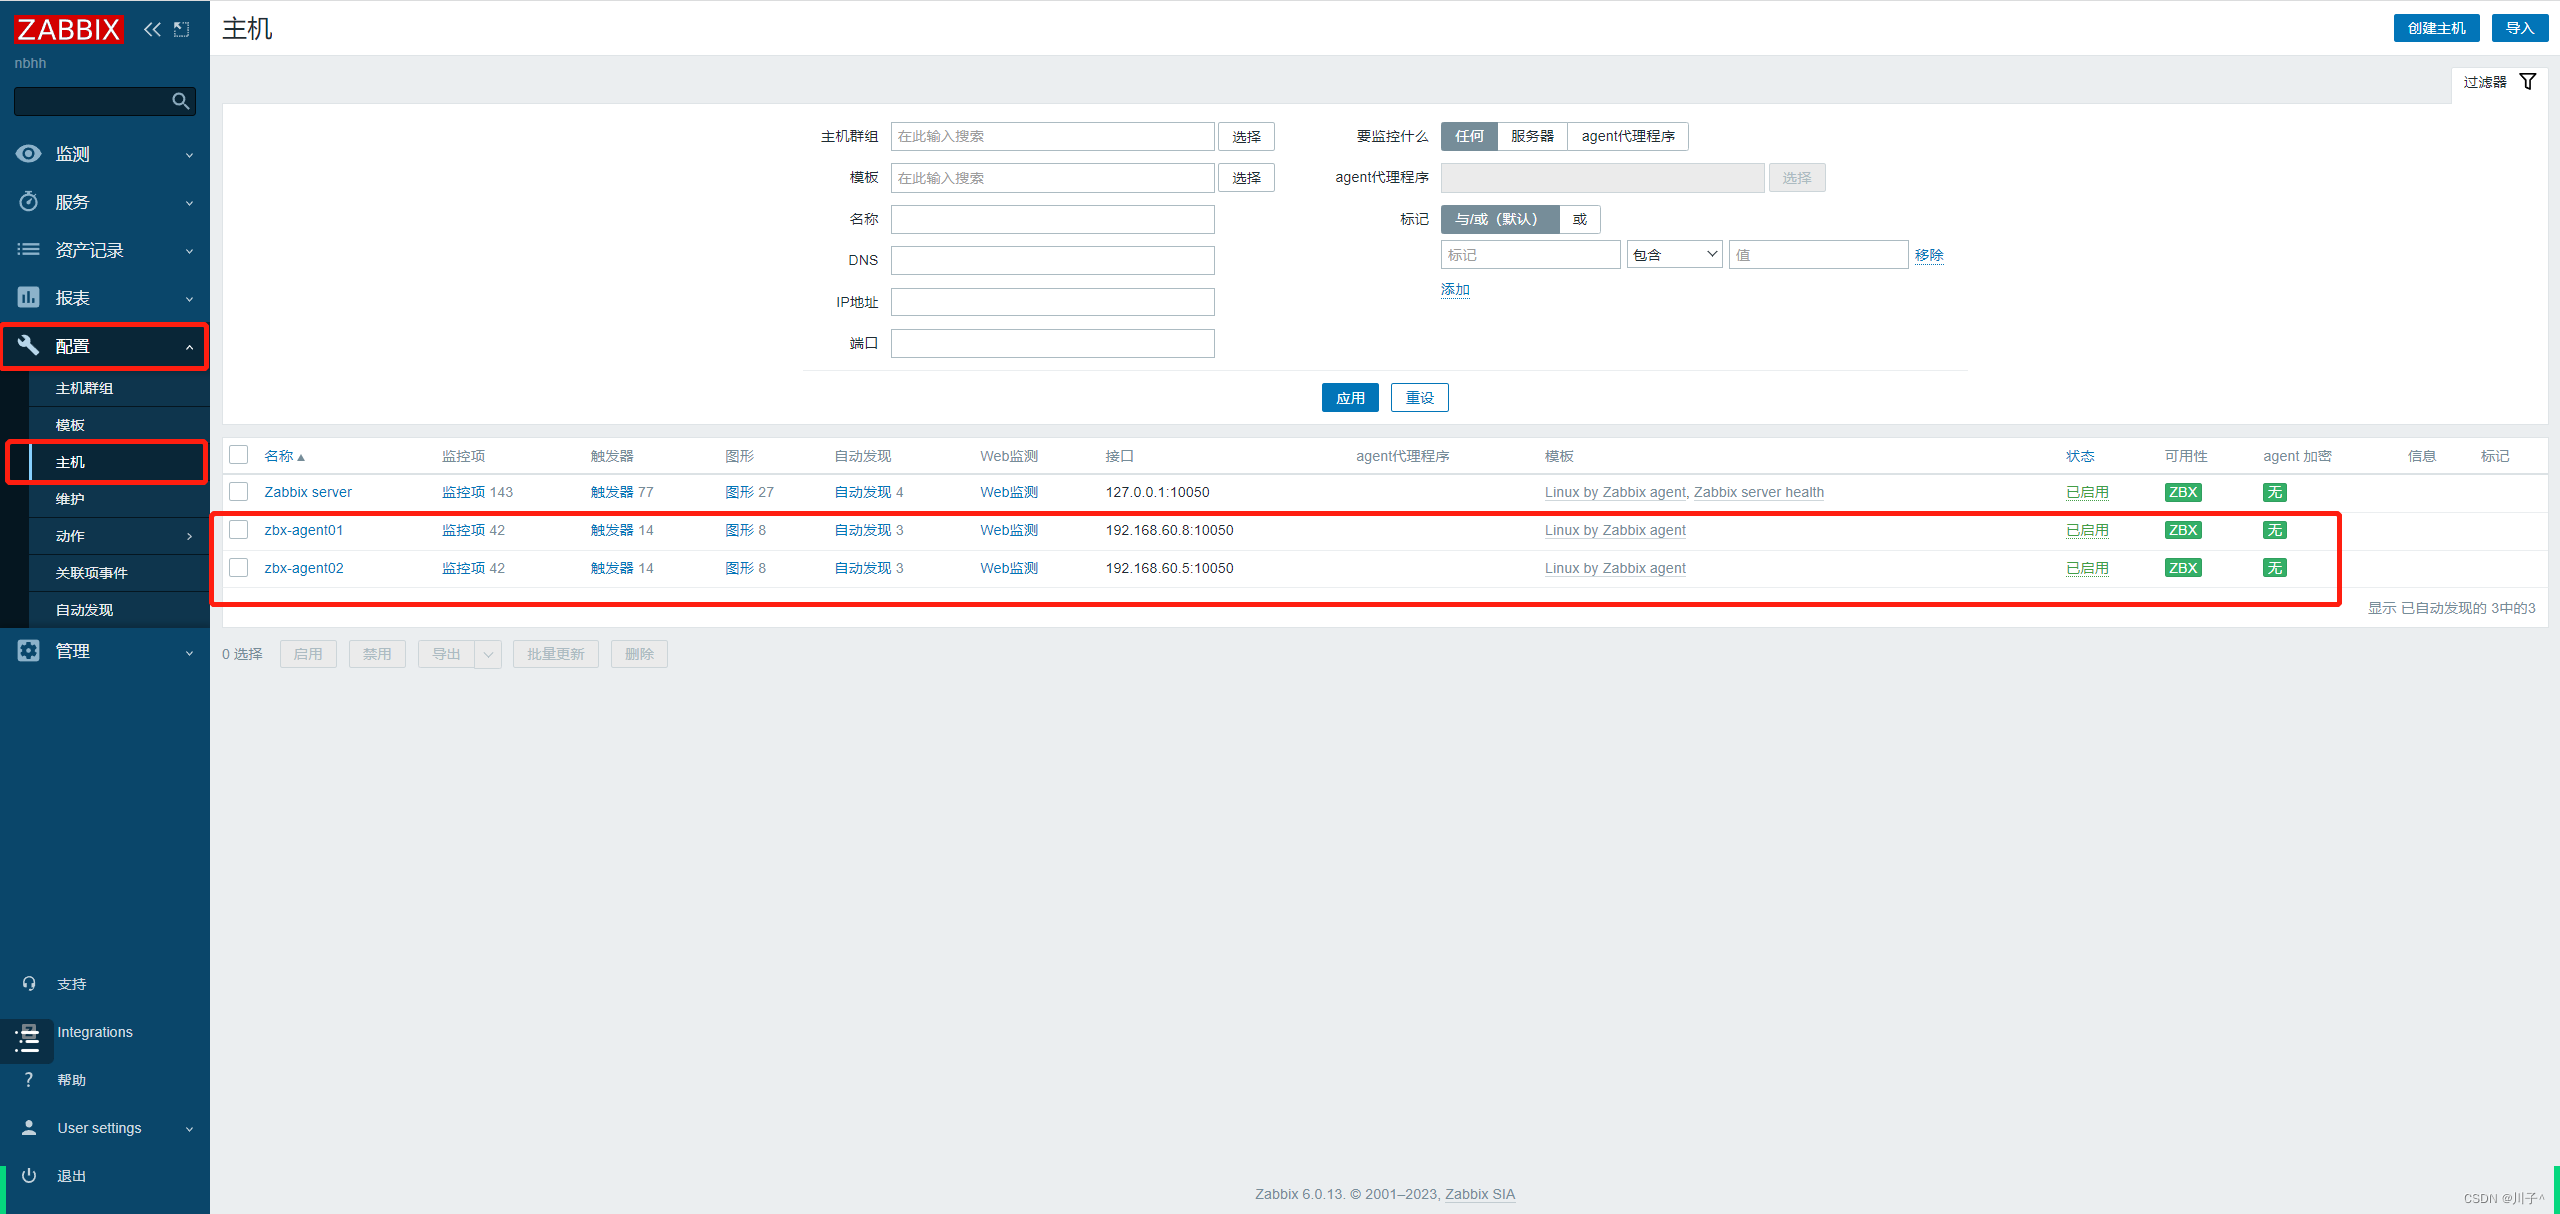Select 任何 monitoring option
Image resolution: width=2560 pixels, height=1214 pixels.
coord(1469,136)
